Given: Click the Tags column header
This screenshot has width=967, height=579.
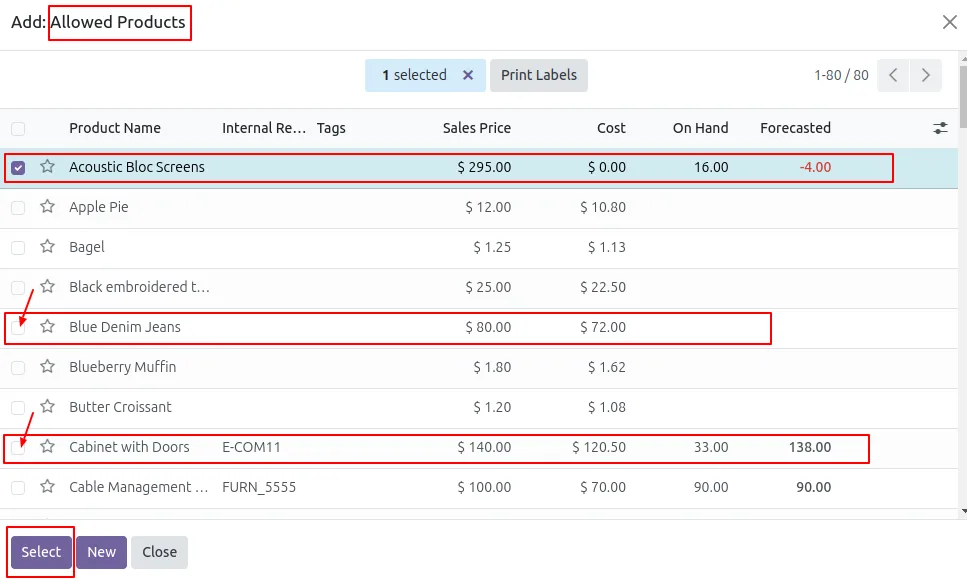Looking at the screenshot, I should (331, 128).
